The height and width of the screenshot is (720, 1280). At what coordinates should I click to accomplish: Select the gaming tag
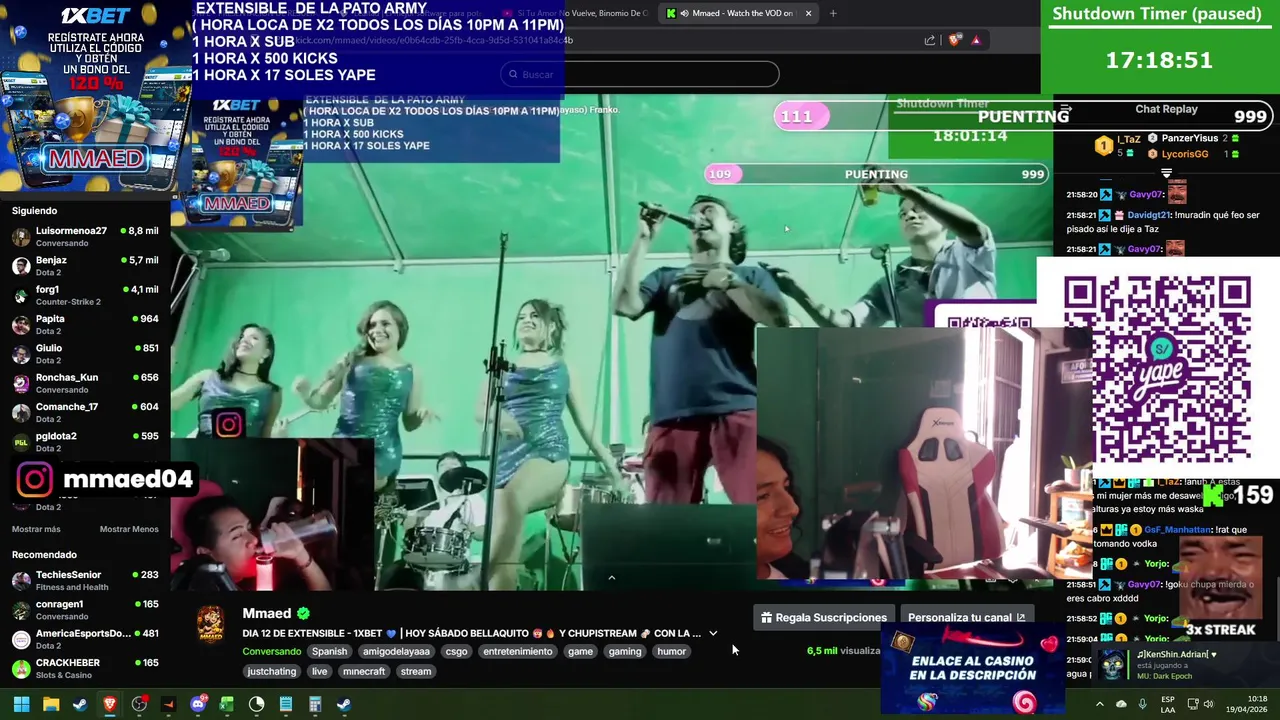point(625,651)
